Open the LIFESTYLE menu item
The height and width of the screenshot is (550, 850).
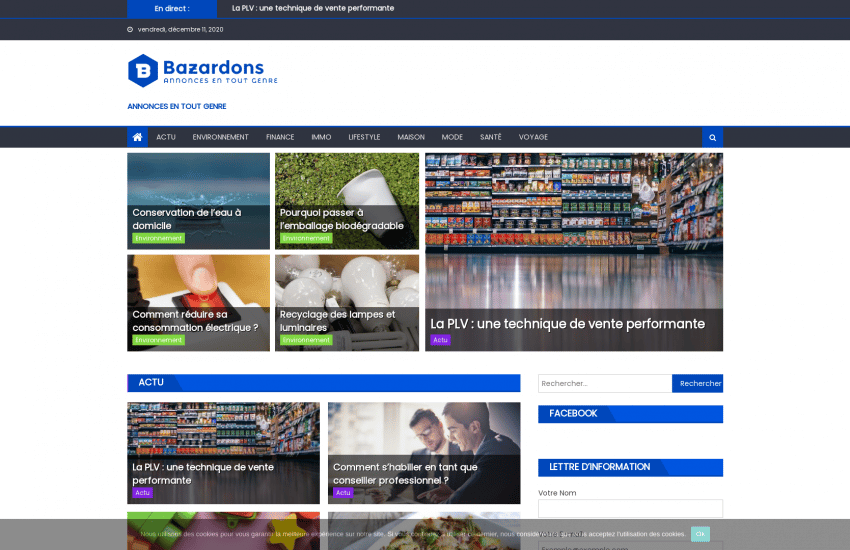(x=364, y=137)
